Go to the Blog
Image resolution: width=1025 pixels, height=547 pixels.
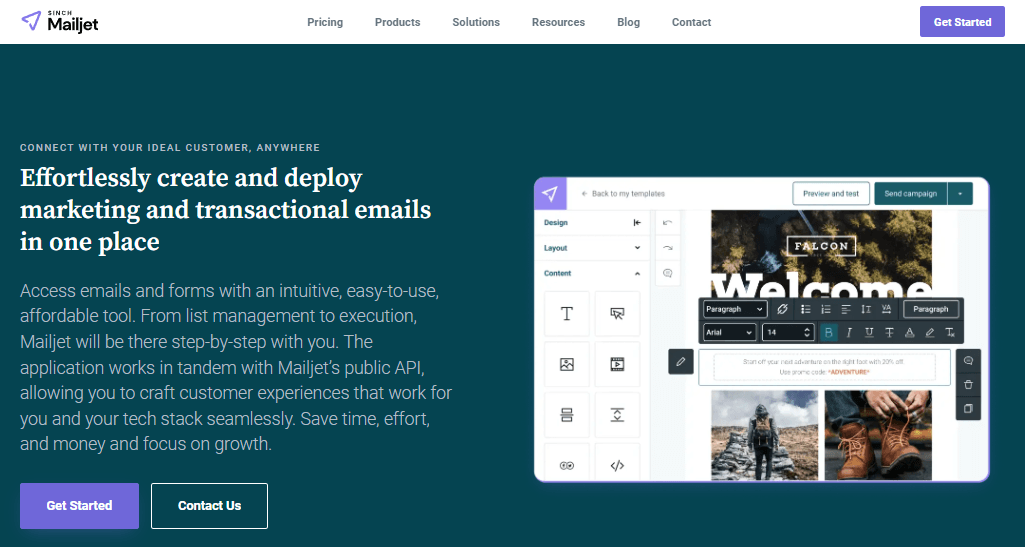[x=628, y=22]
